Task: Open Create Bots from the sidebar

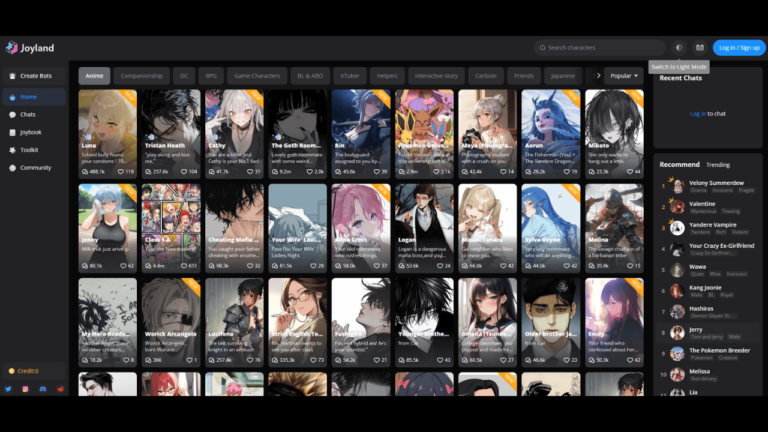Action: [x=35, y=76]
